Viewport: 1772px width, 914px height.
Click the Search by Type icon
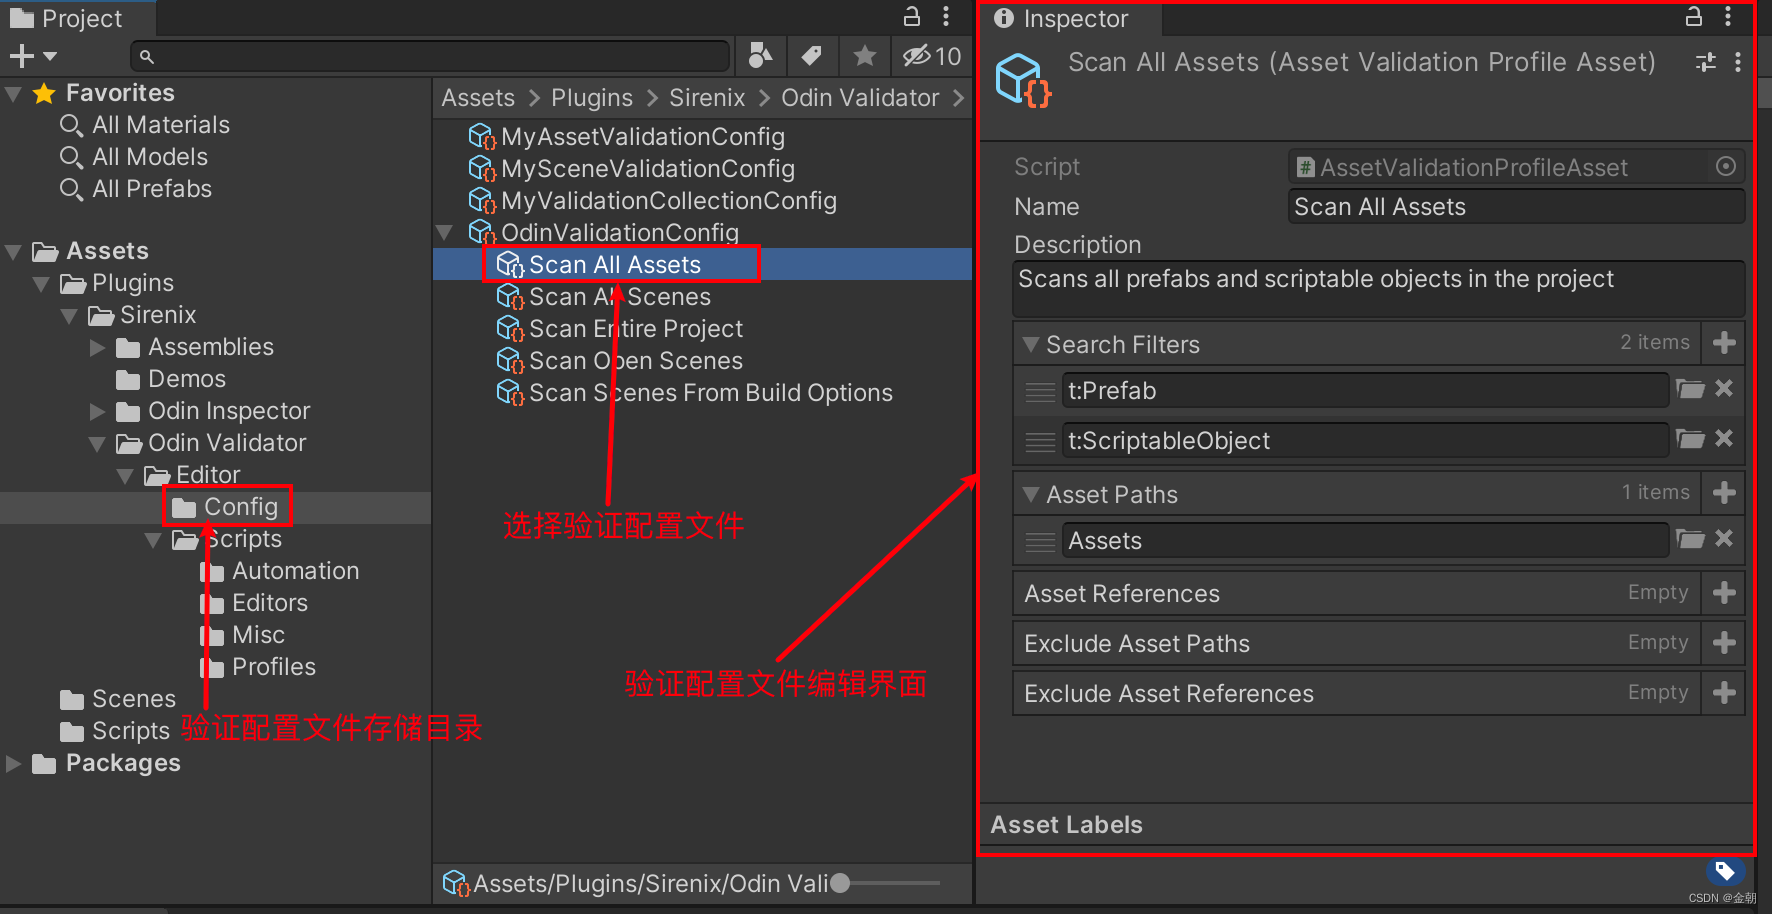760,56
